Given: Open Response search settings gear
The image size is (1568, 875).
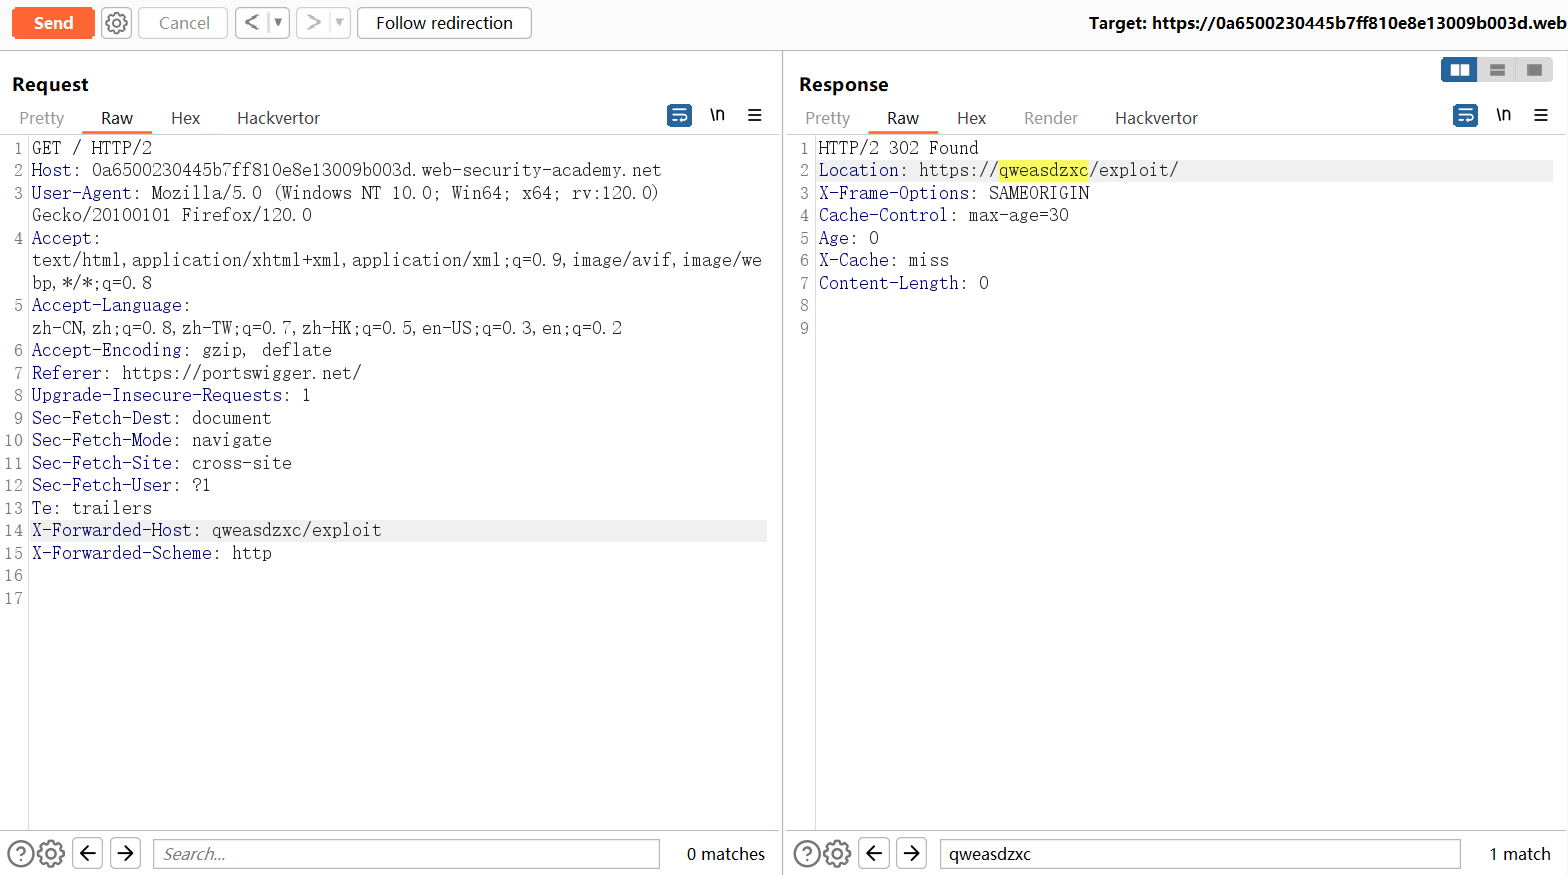Looking at the screenshot, I should [837, 853].
